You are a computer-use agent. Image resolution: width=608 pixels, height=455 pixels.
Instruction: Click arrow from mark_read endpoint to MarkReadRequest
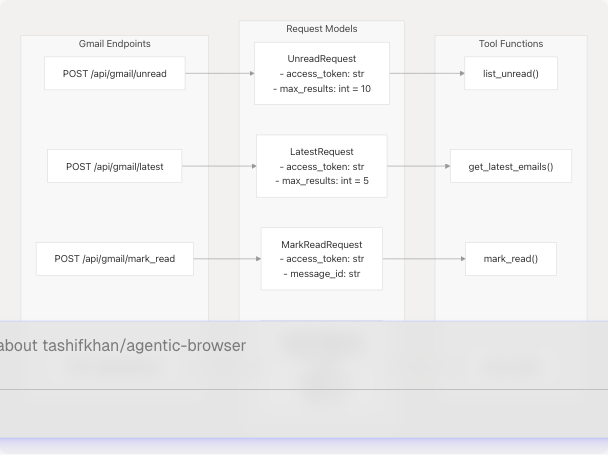227,259
